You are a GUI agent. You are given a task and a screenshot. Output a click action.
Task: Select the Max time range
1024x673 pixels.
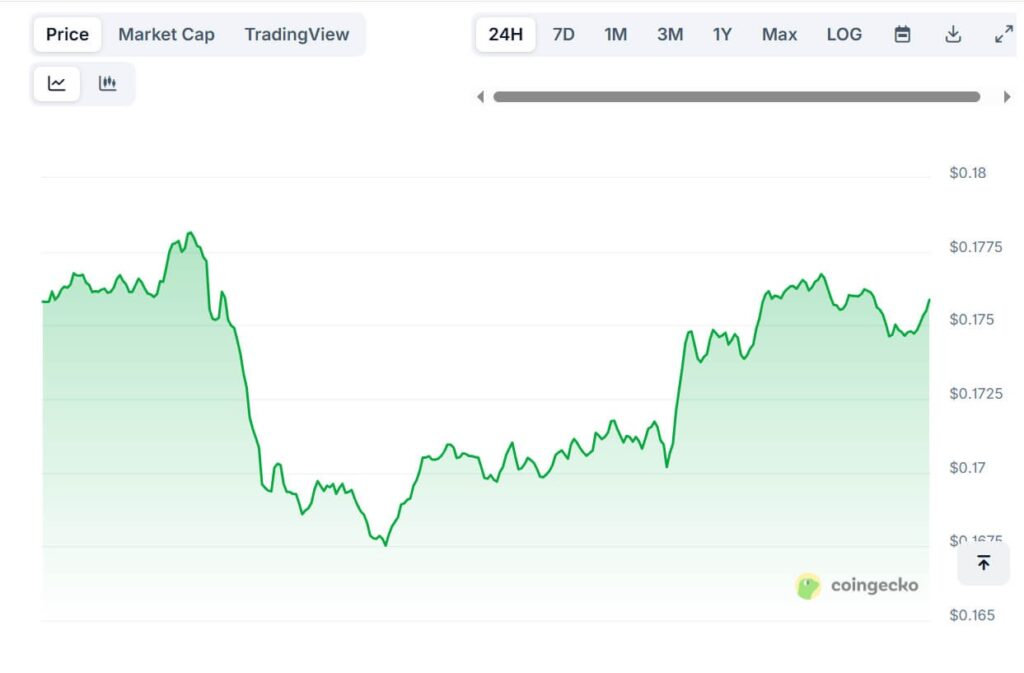point(778,33)
